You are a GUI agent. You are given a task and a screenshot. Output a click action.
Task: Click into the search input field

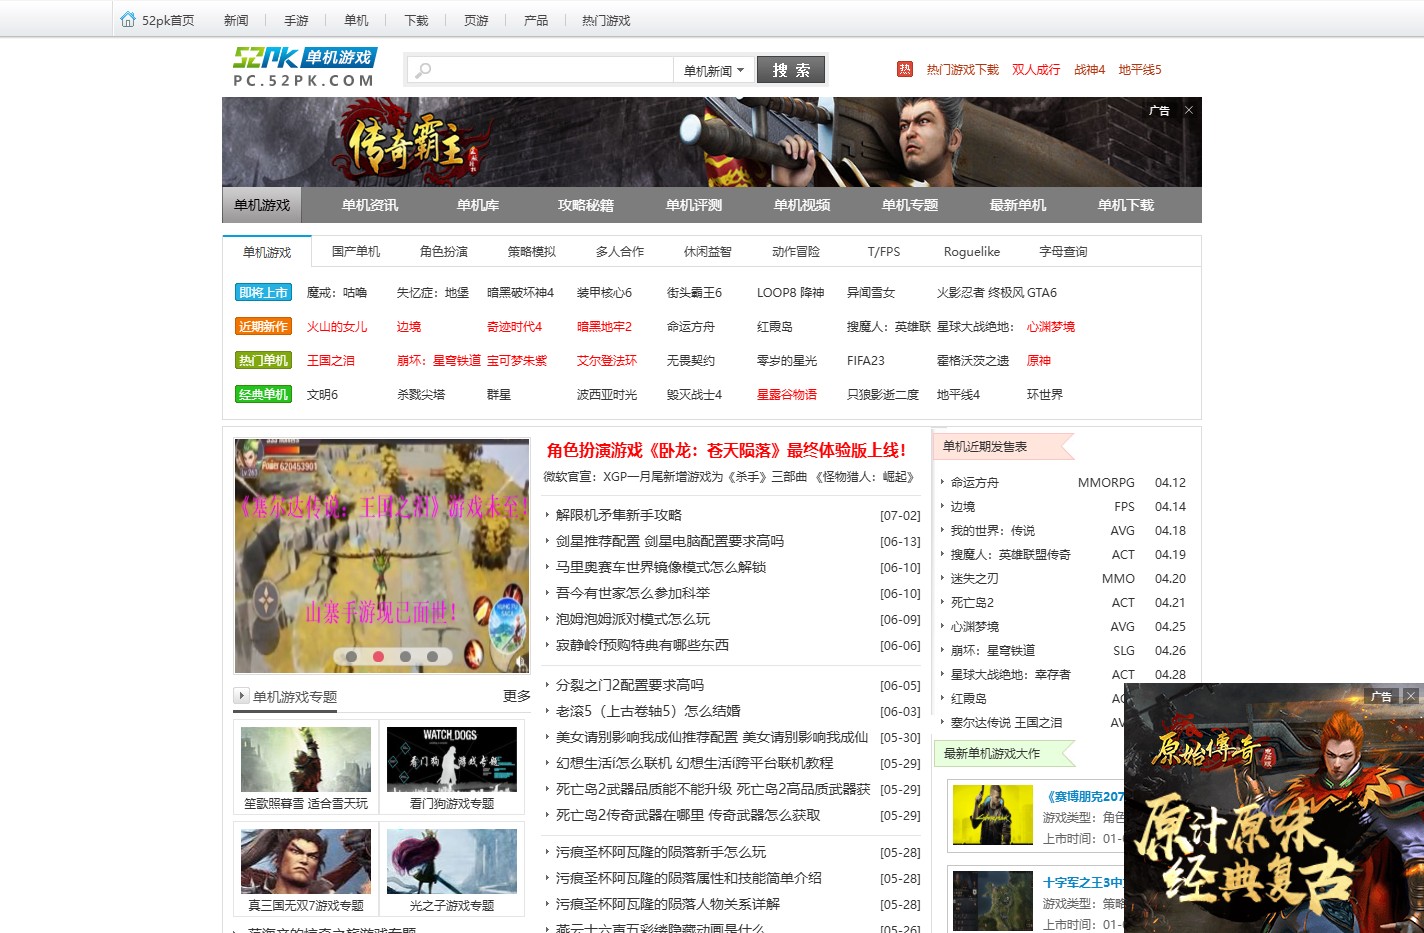[x=541, y=70]
